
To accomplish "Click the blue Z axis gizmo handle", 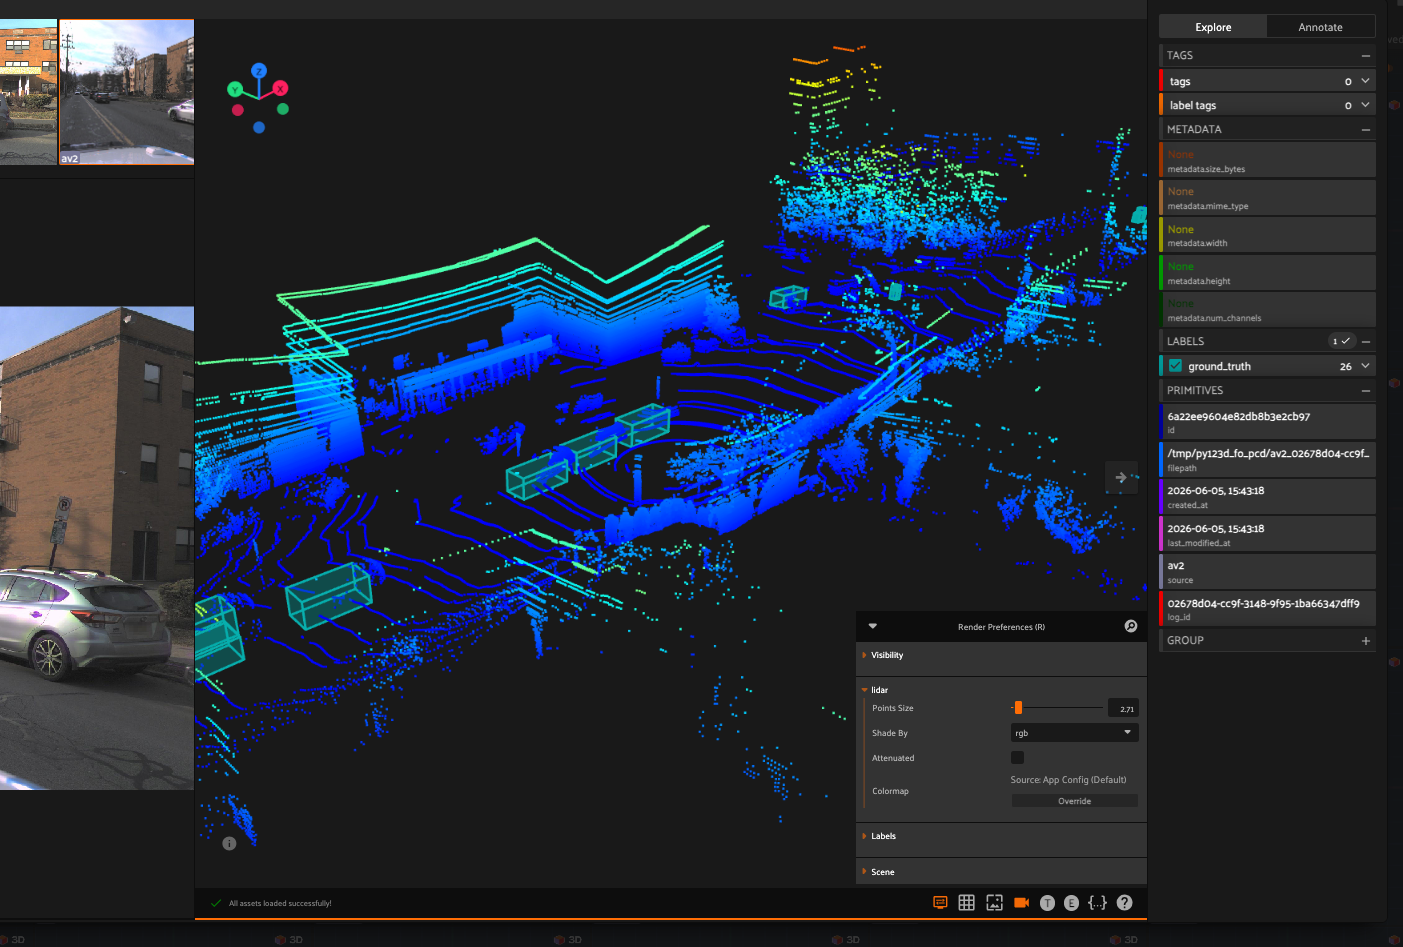I will tap(259, 71).
